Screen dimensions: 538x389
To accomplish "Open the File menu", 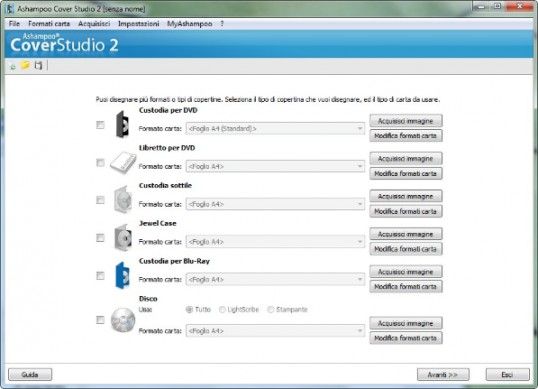I will coord(14,24).
